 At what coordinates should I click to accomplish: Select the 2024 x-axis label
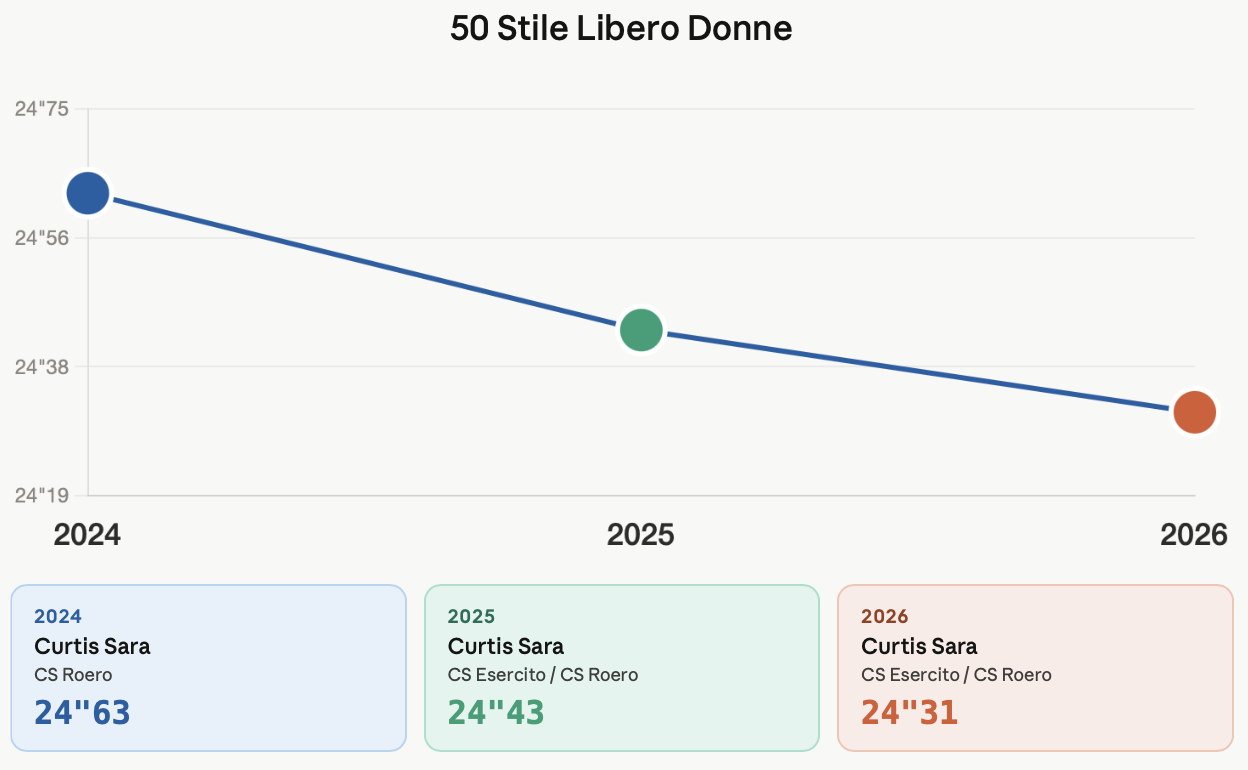pos(87,535)
